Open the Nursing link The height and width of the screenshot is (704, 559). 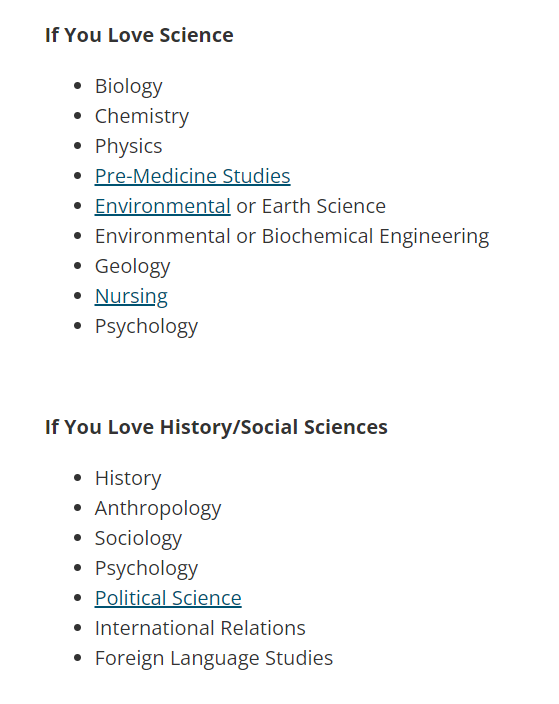coord(131,296)
